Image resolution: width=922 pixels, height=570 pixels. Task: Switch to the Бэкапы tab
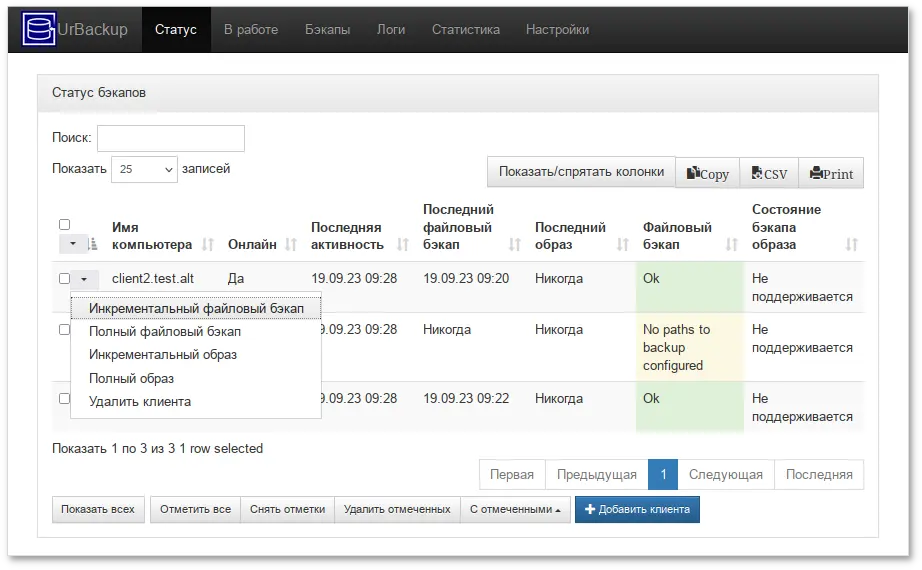point(328,29)
